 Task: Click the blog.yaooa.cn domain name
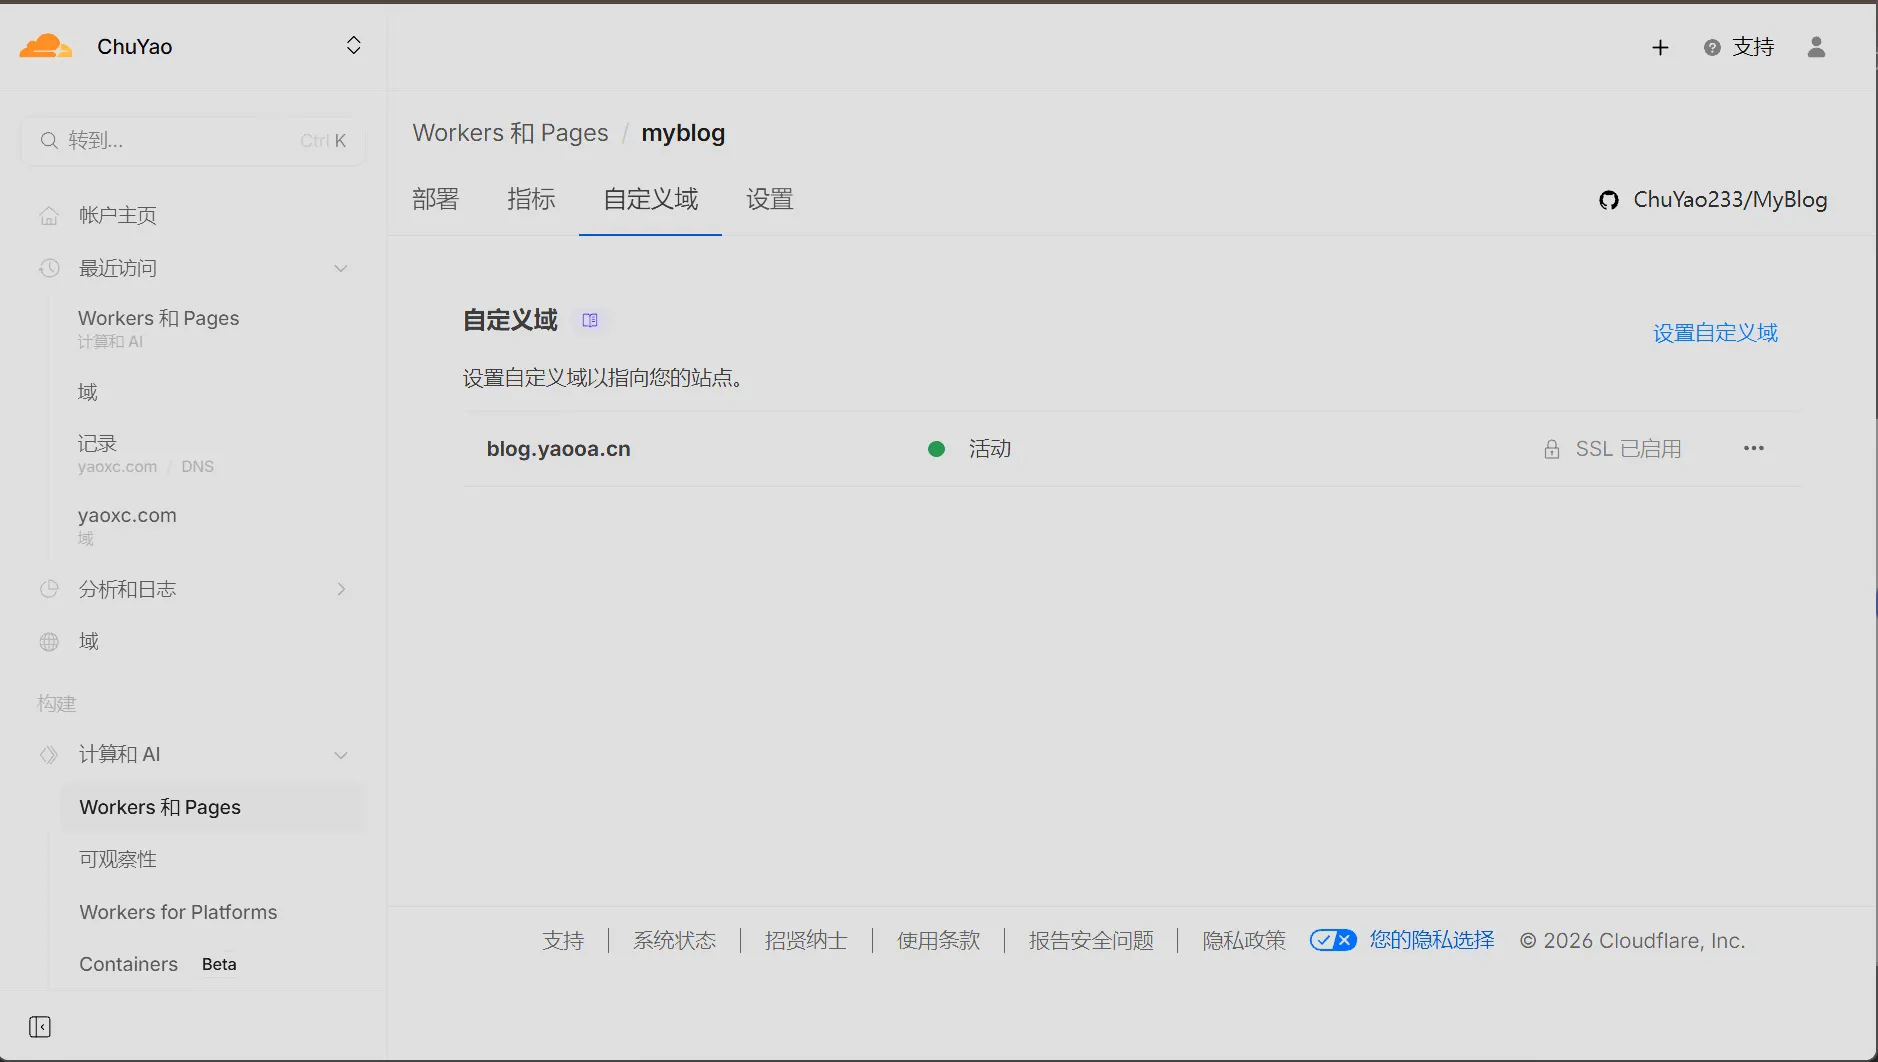coord(559,449)
